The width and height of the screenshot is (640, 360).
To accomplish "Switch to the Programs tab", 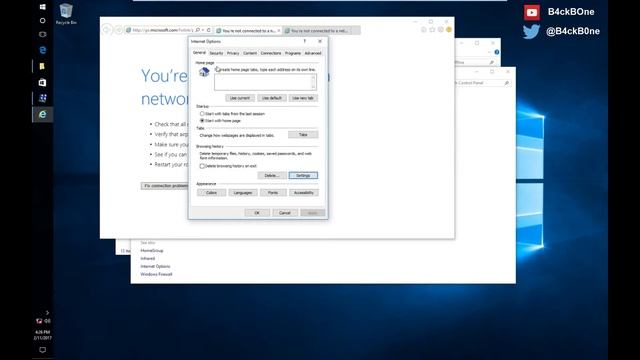I will [293, 53].
